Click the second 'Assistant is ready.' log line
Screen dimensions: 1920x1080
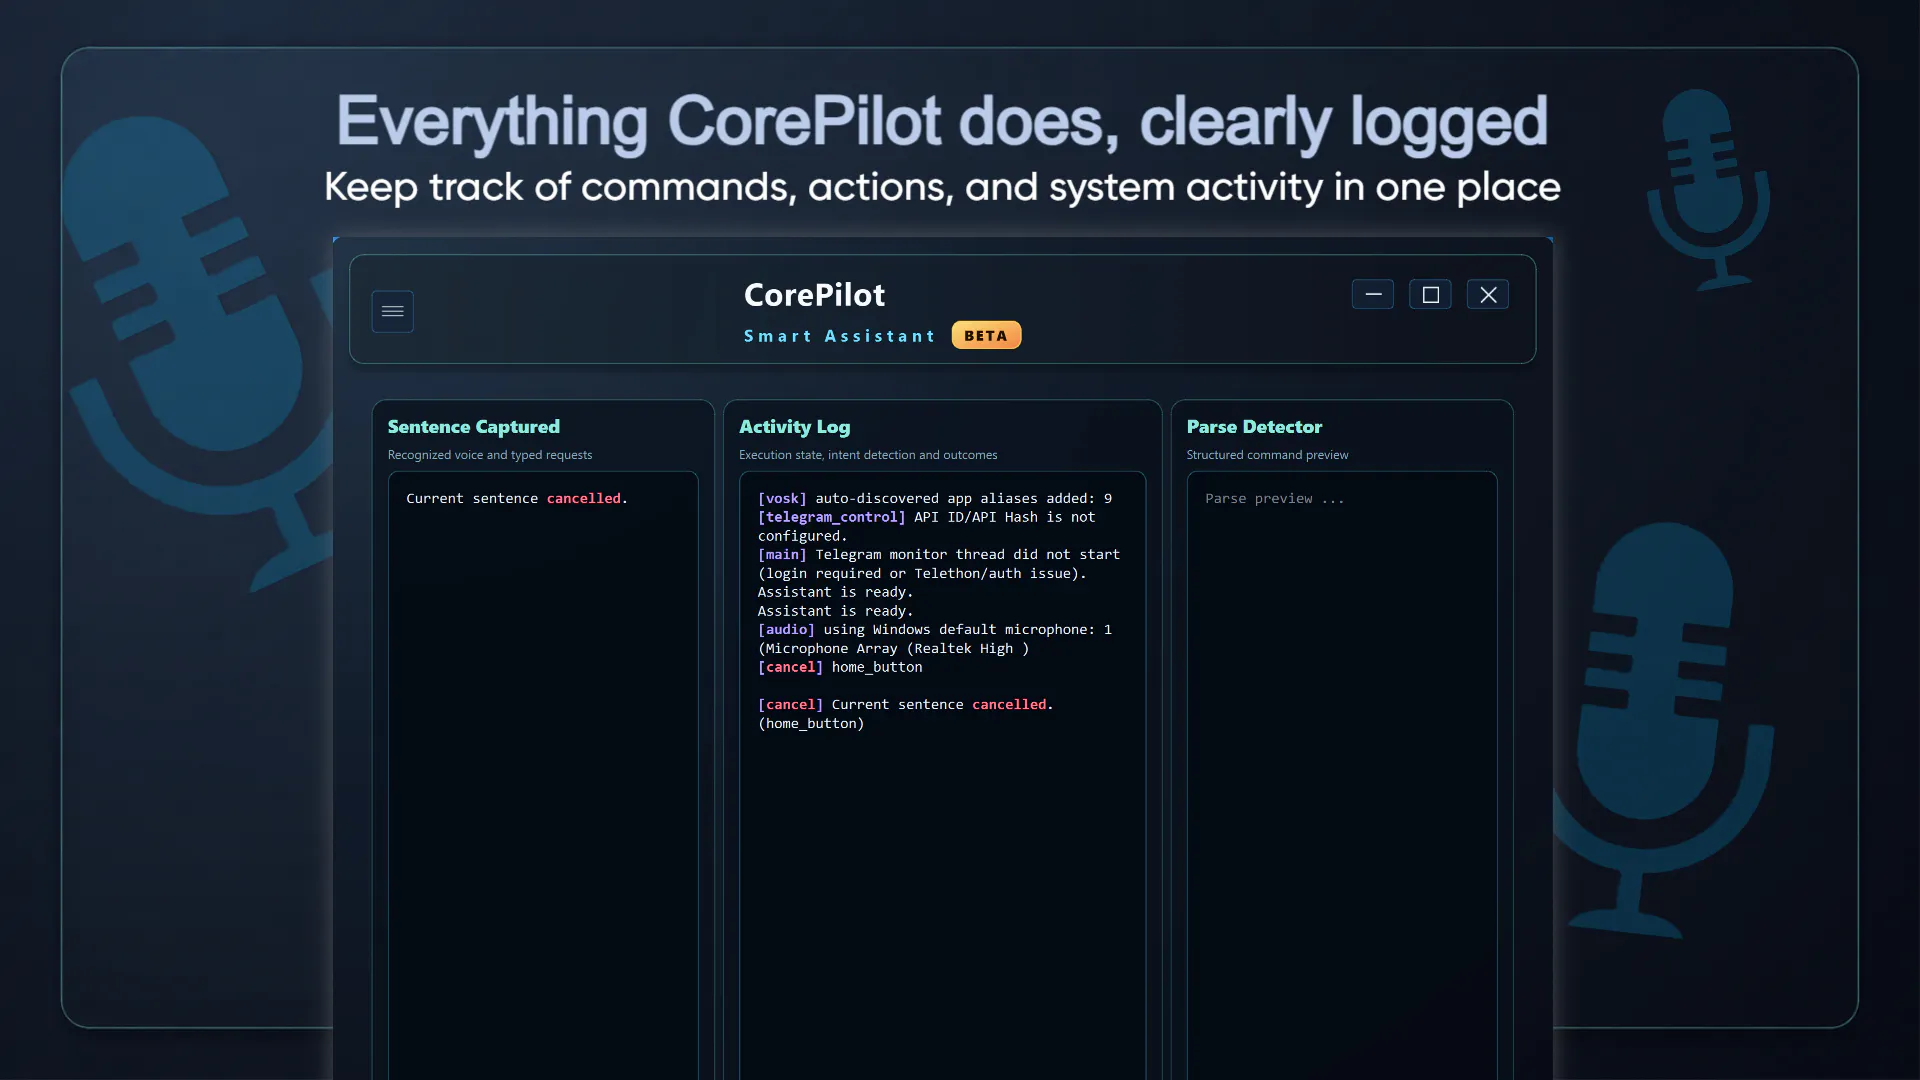click(835, 611)
